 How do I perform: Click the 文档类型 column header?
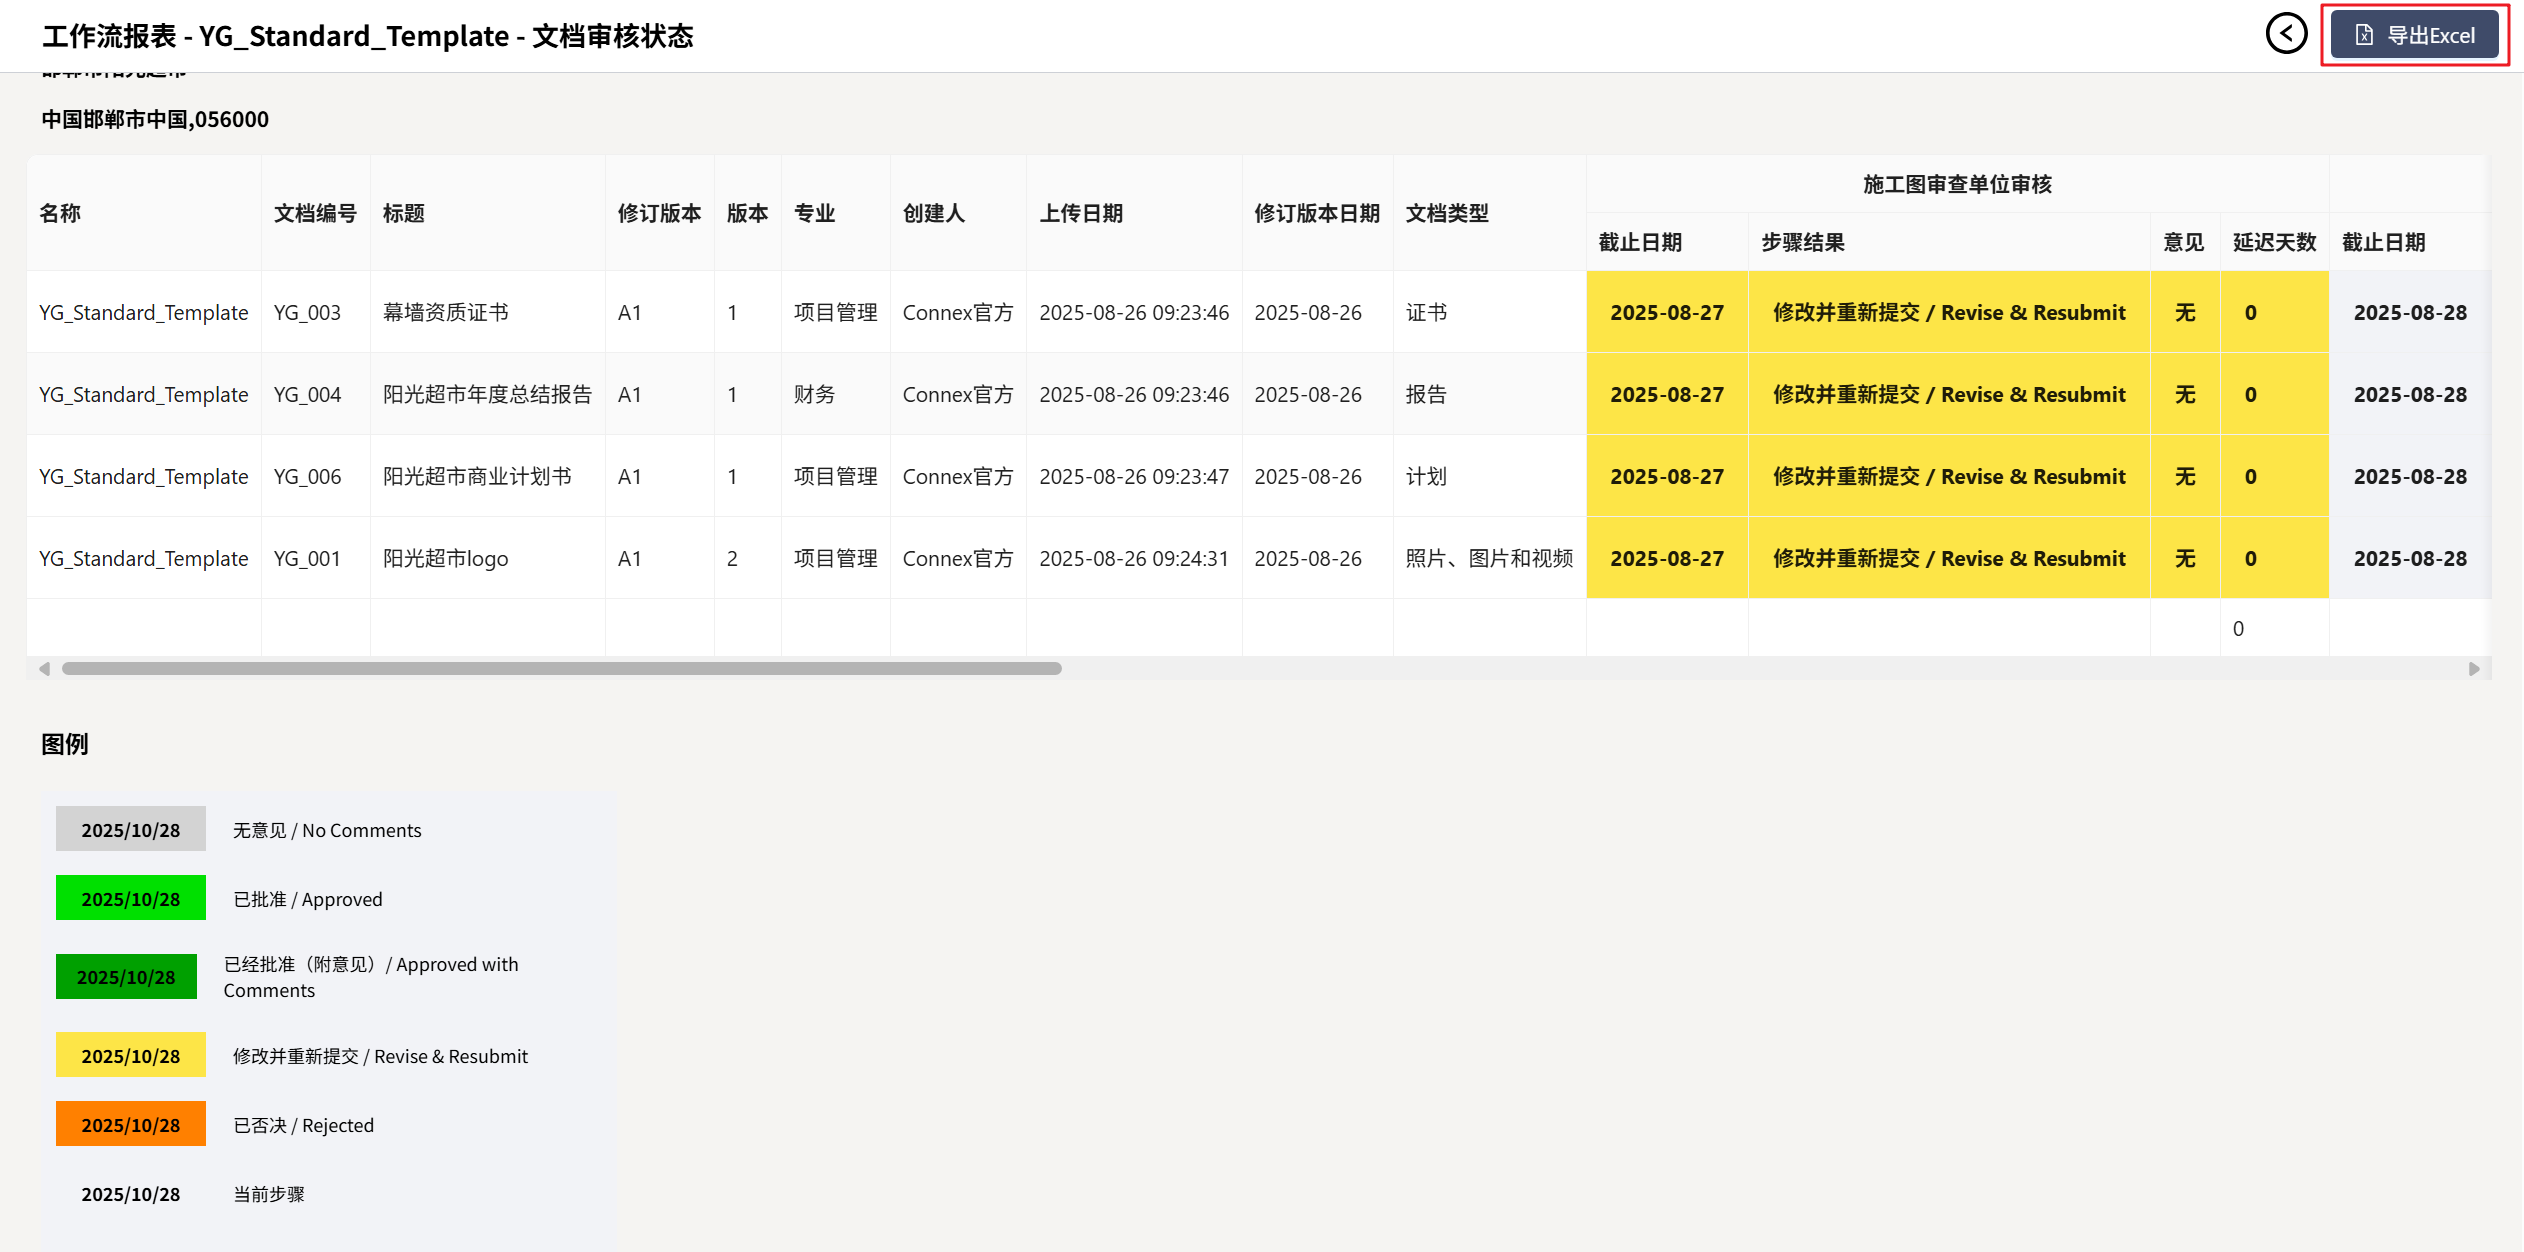click(1446, 213)
